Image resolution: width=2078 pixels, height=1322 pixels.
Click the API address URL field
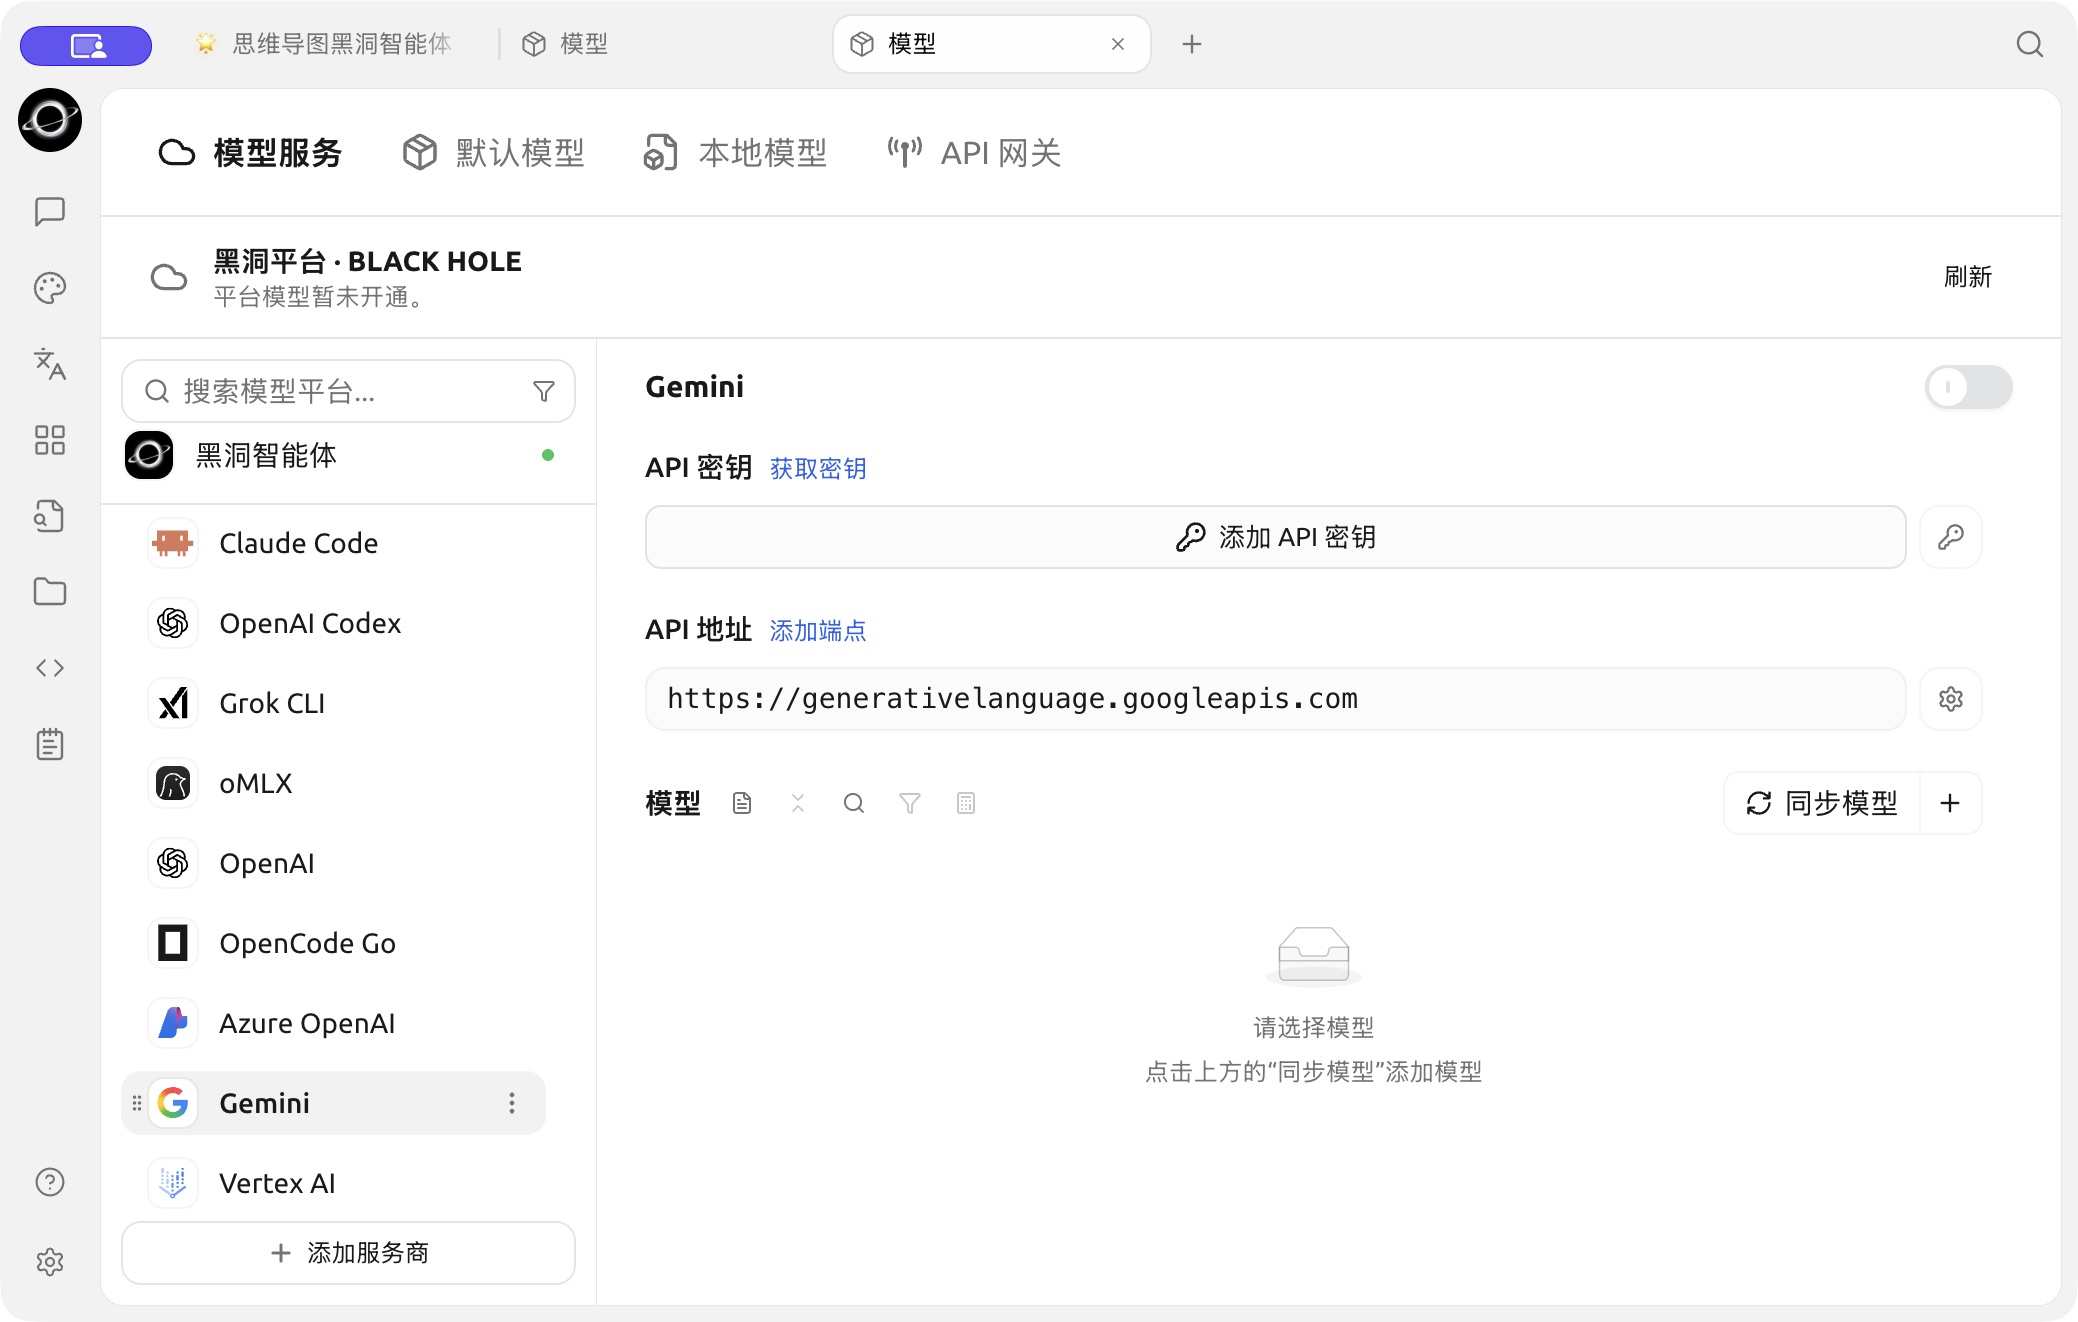pos(1276,699)
